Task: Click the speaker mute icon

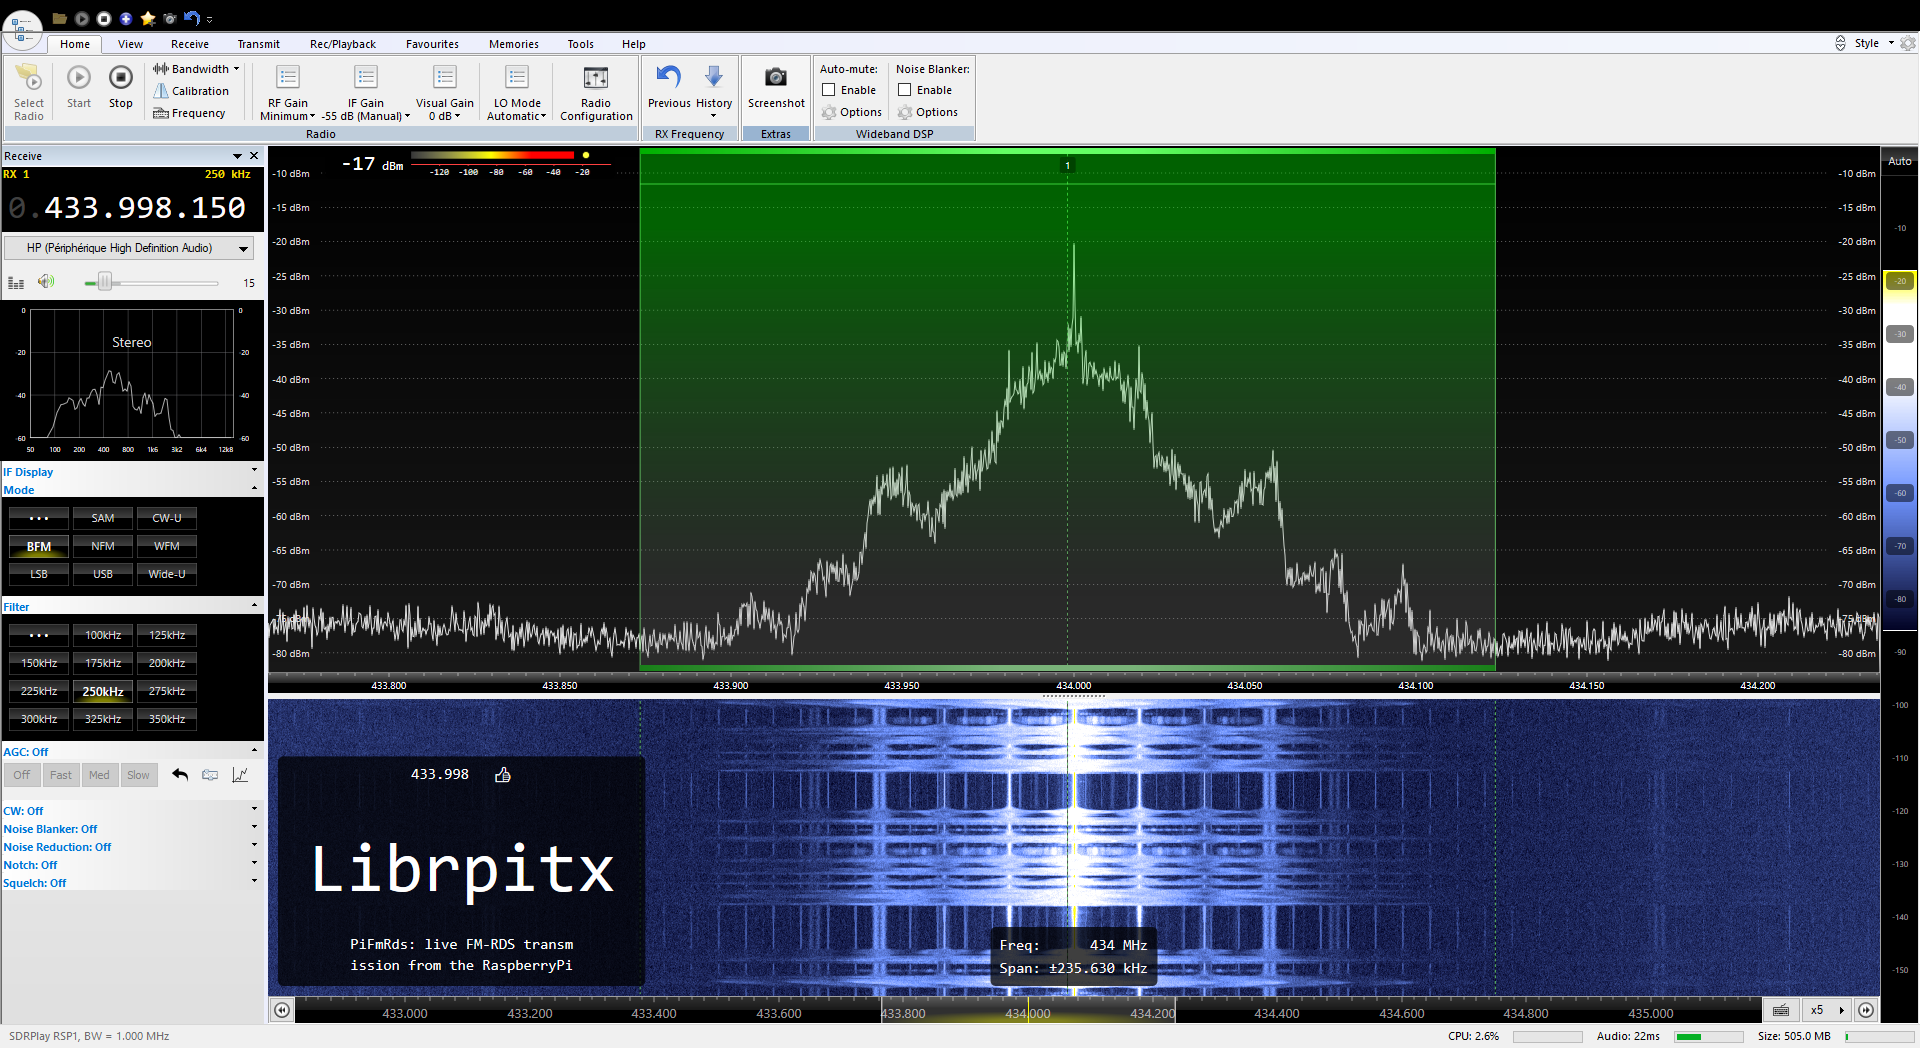Action: click(x=46, y=282)
